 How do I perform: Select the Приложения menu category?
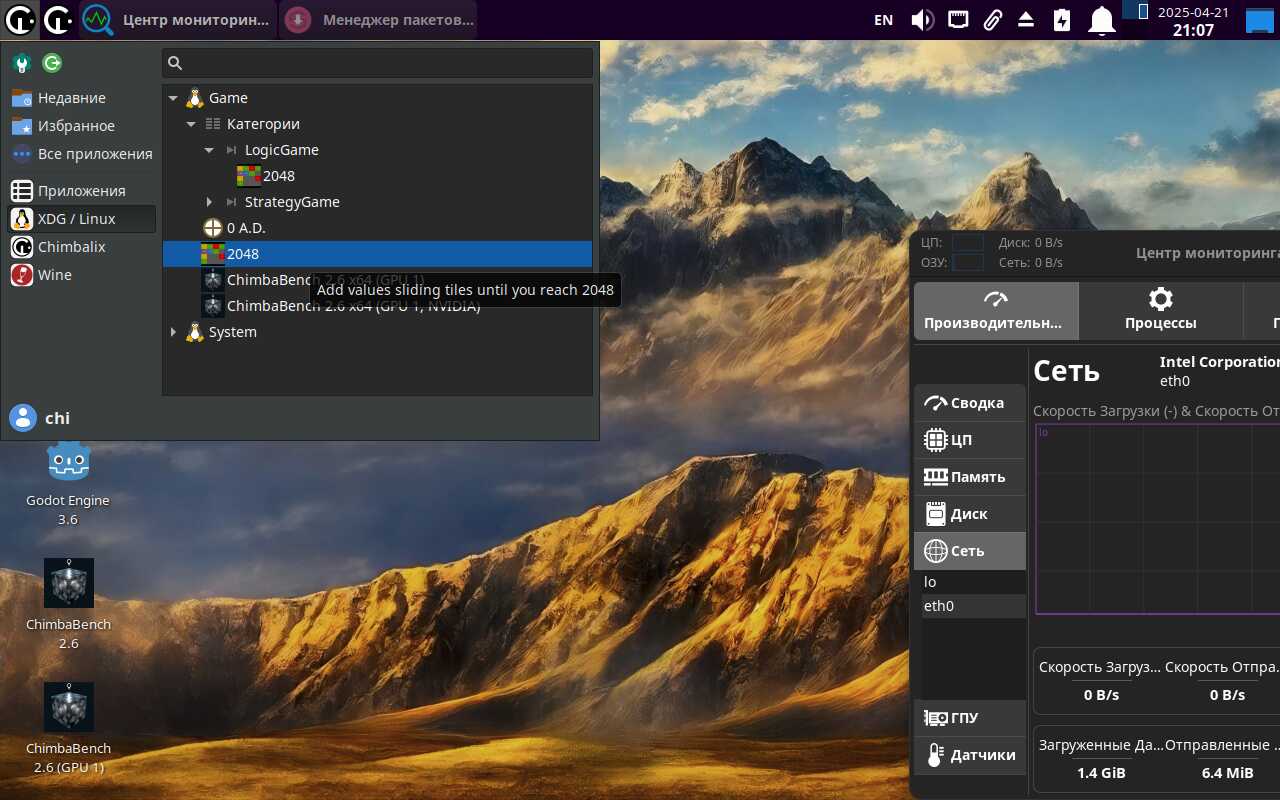(82, 191)
